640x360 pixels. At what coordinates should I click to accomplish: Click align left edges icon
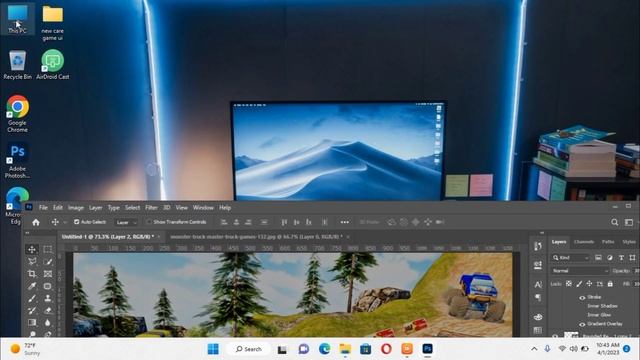point(224,222)
